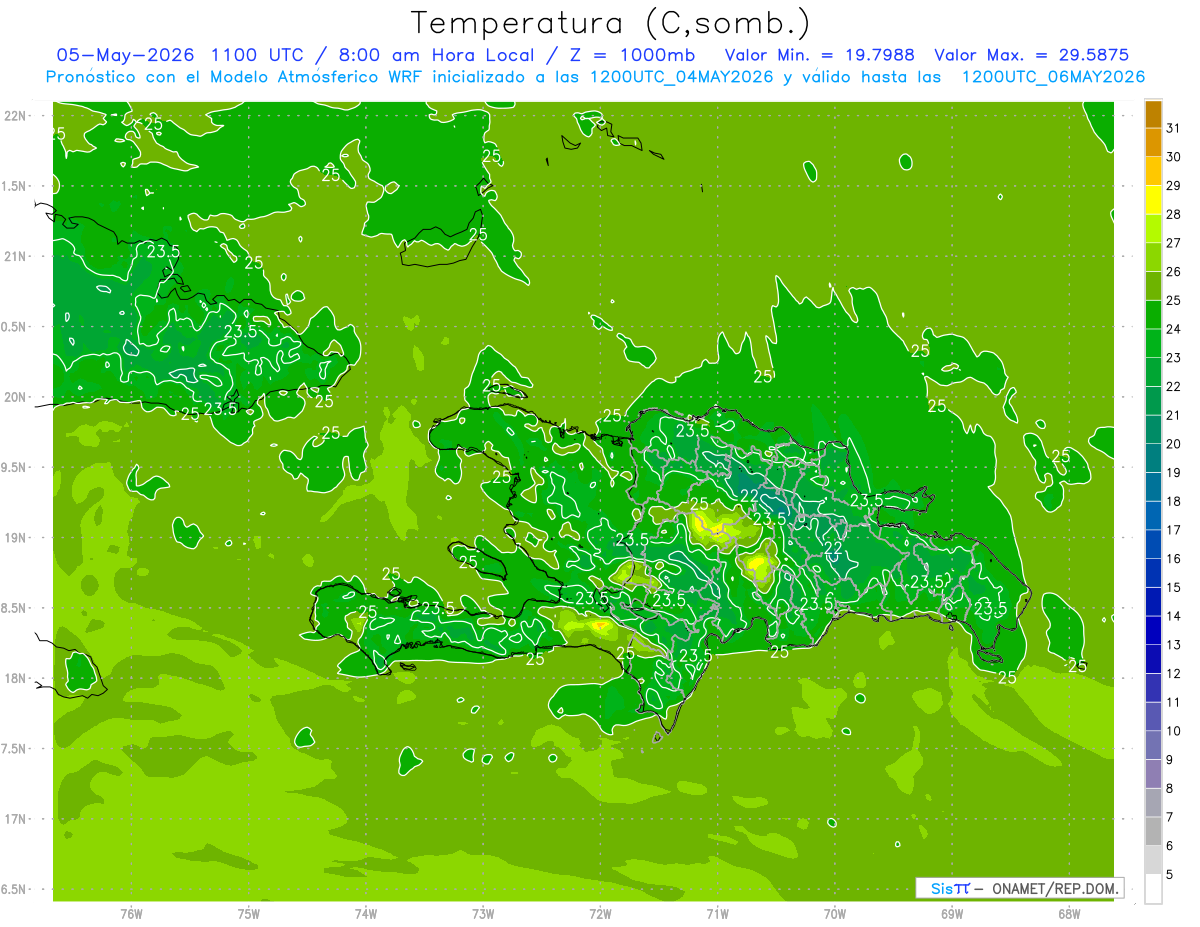
Task: Click the 76W longitude axis label
Action: [131, 913]
